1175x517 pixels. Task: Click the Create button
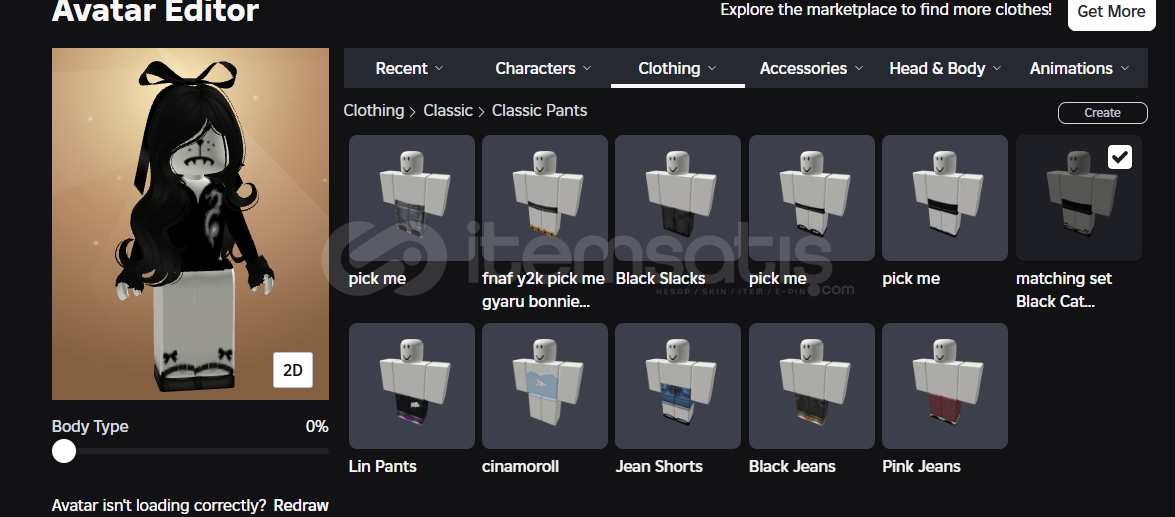click(x=1102, y=112)
